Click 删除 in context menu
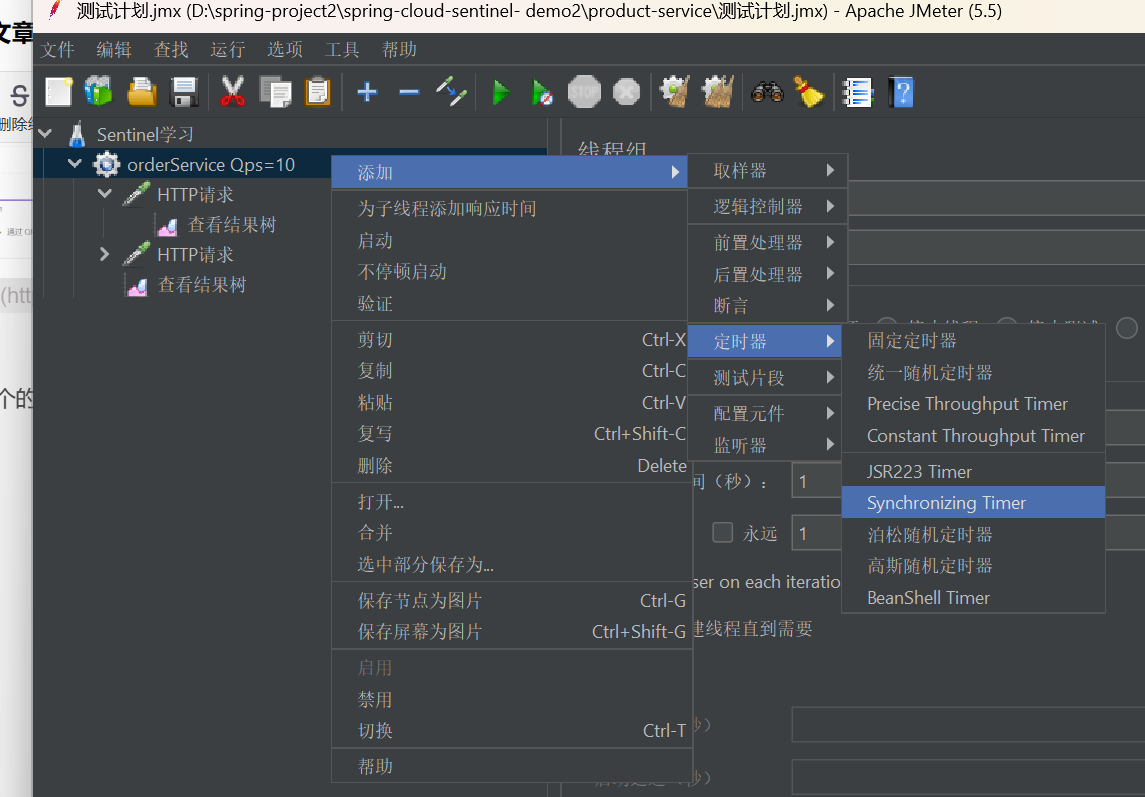The width and height of the screenshot is (1145, 797). [x=511, y=465]
